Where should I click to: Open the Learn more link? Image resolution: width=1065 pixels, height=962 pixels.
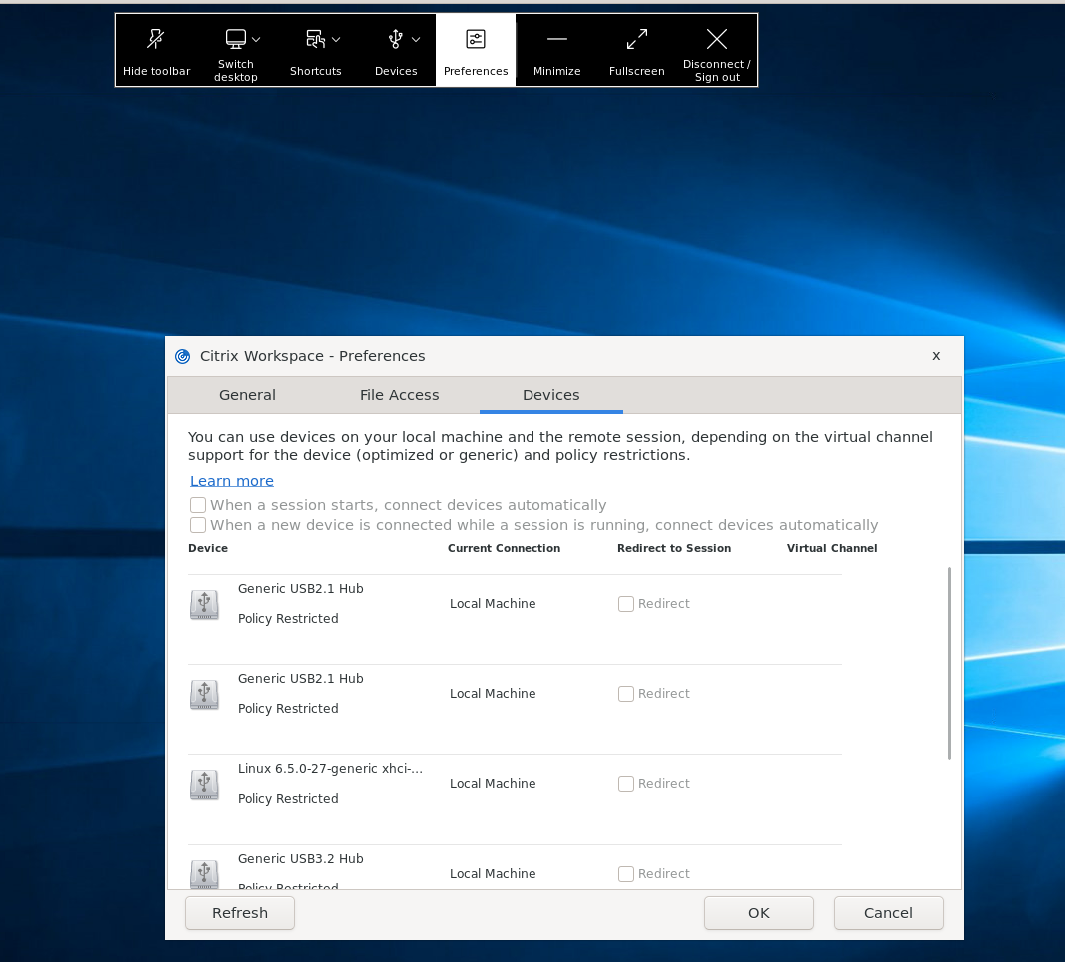[x=232, y=481]
